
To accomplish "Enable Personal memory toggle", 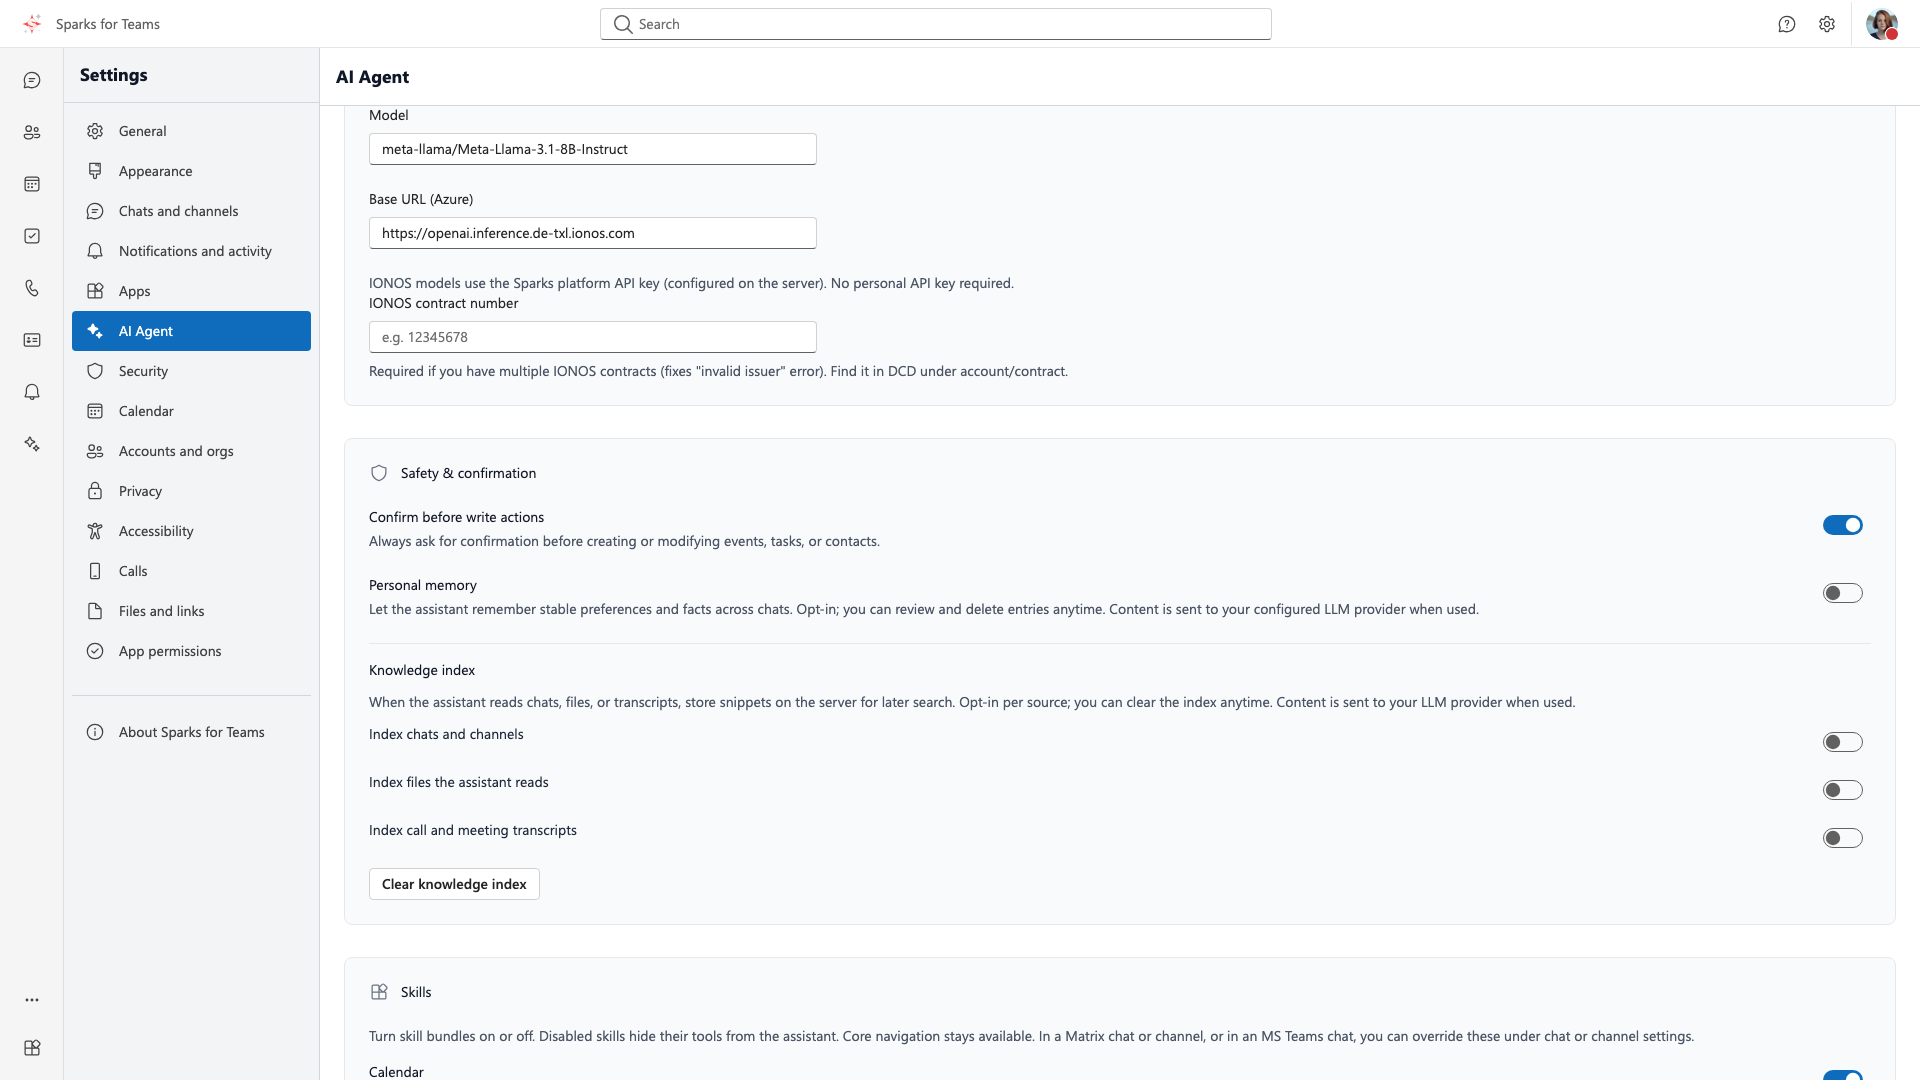I will click(x=1842, y=593).
